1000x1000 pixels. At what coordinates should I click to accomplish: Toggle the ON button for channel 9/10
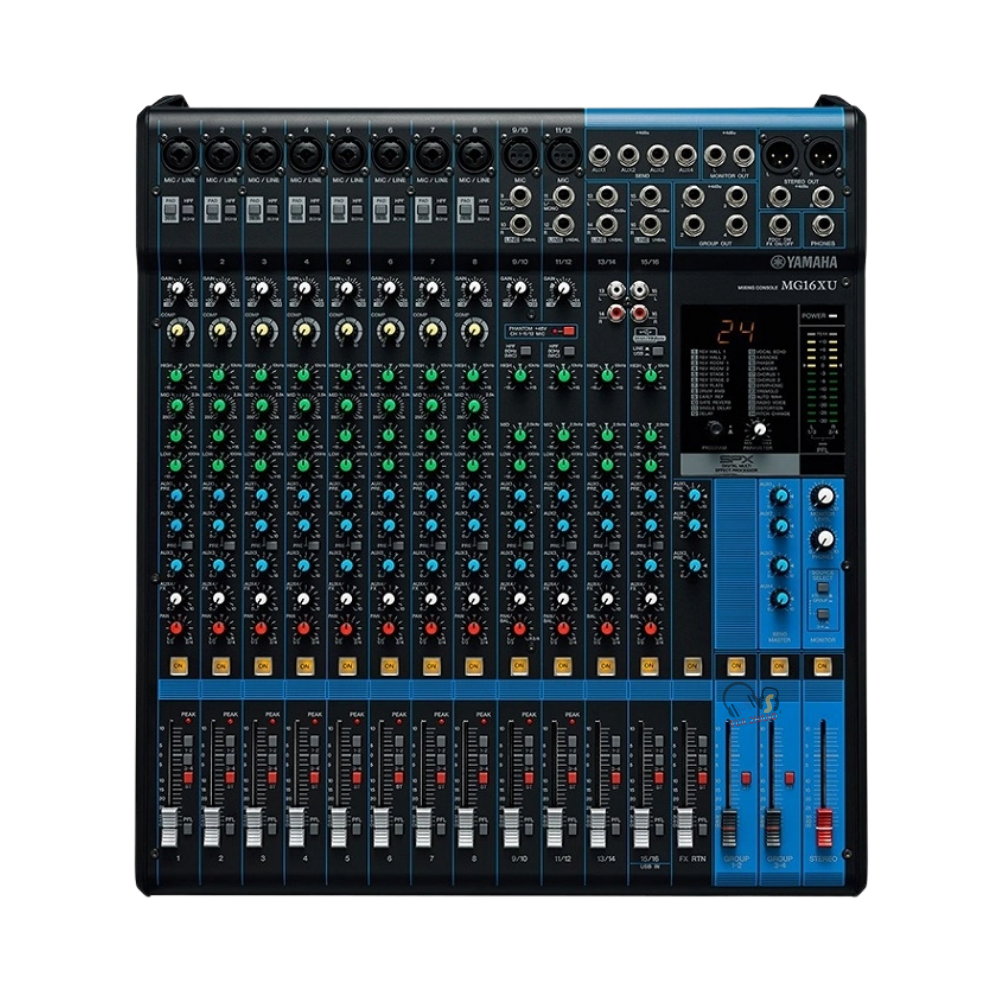519,666
